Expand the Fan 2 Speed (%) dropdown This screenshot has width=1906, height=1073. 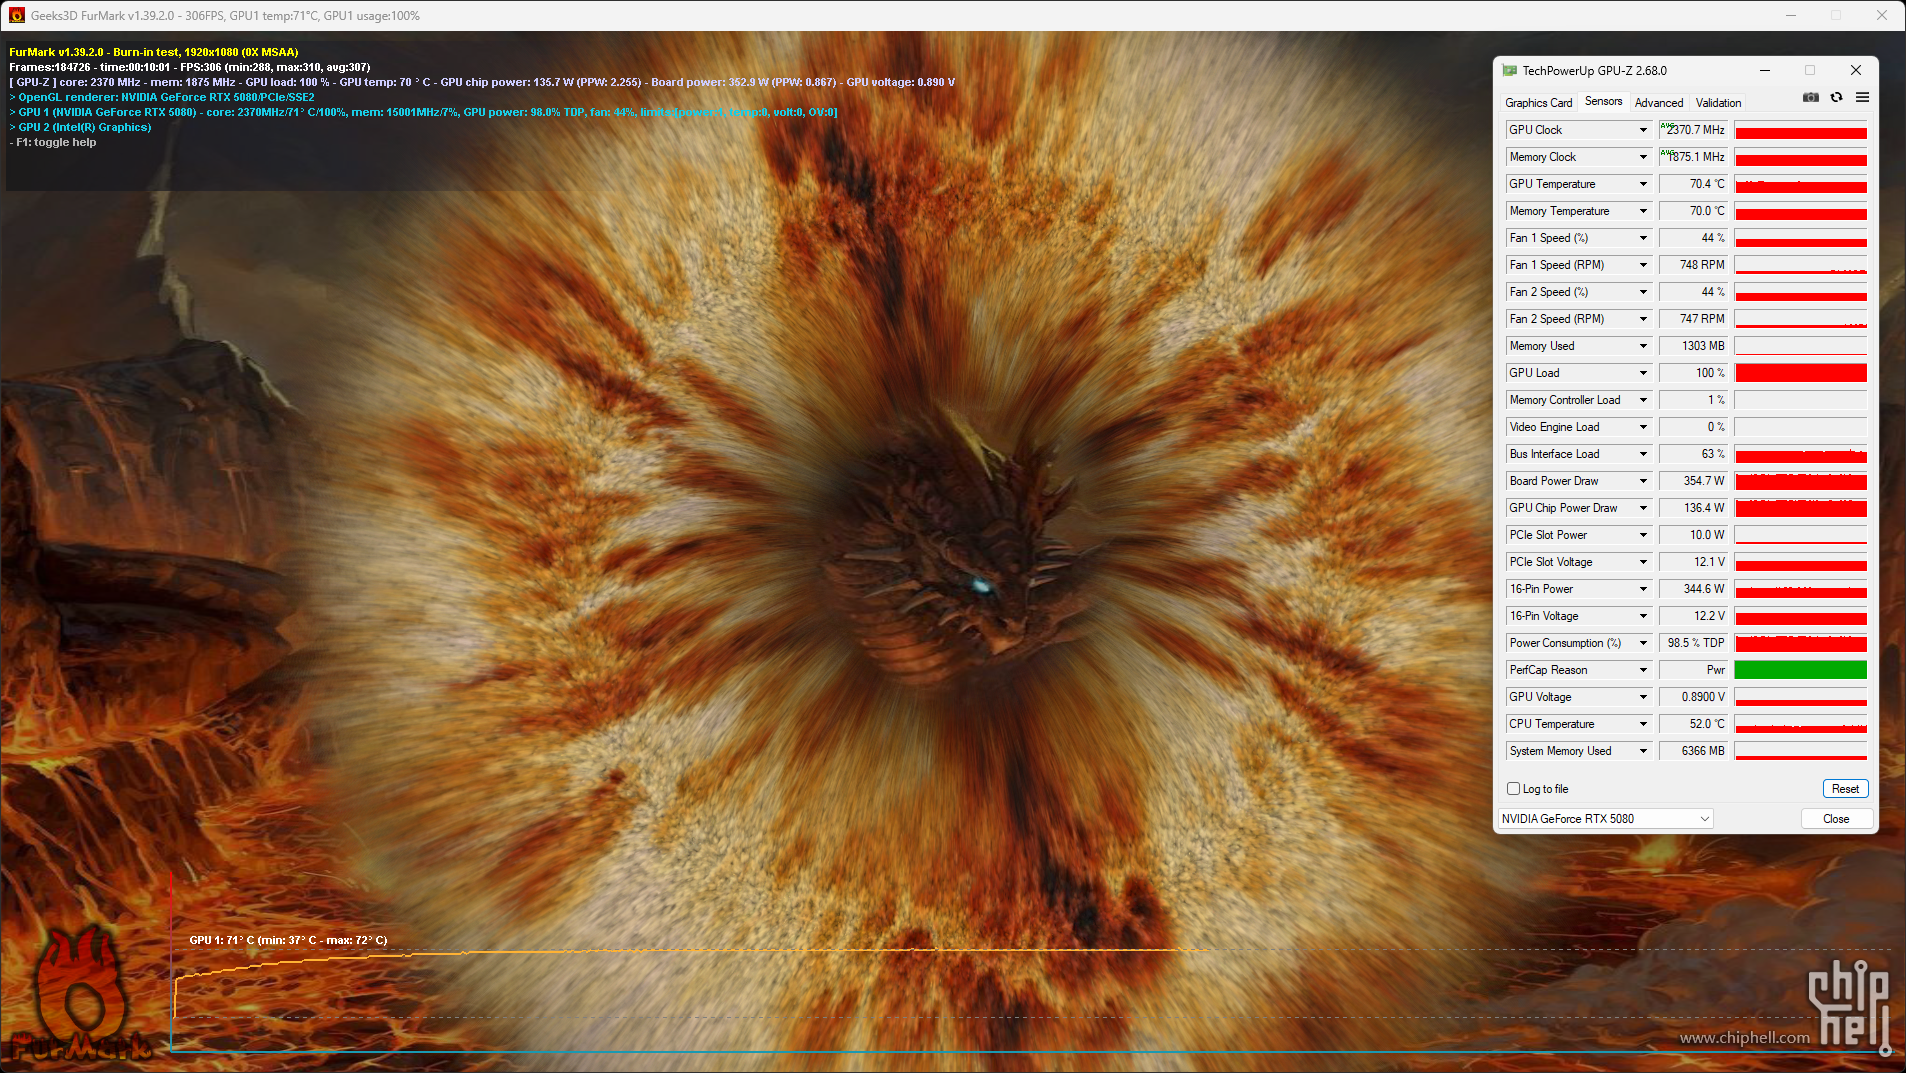click(x=1643, y=292)
